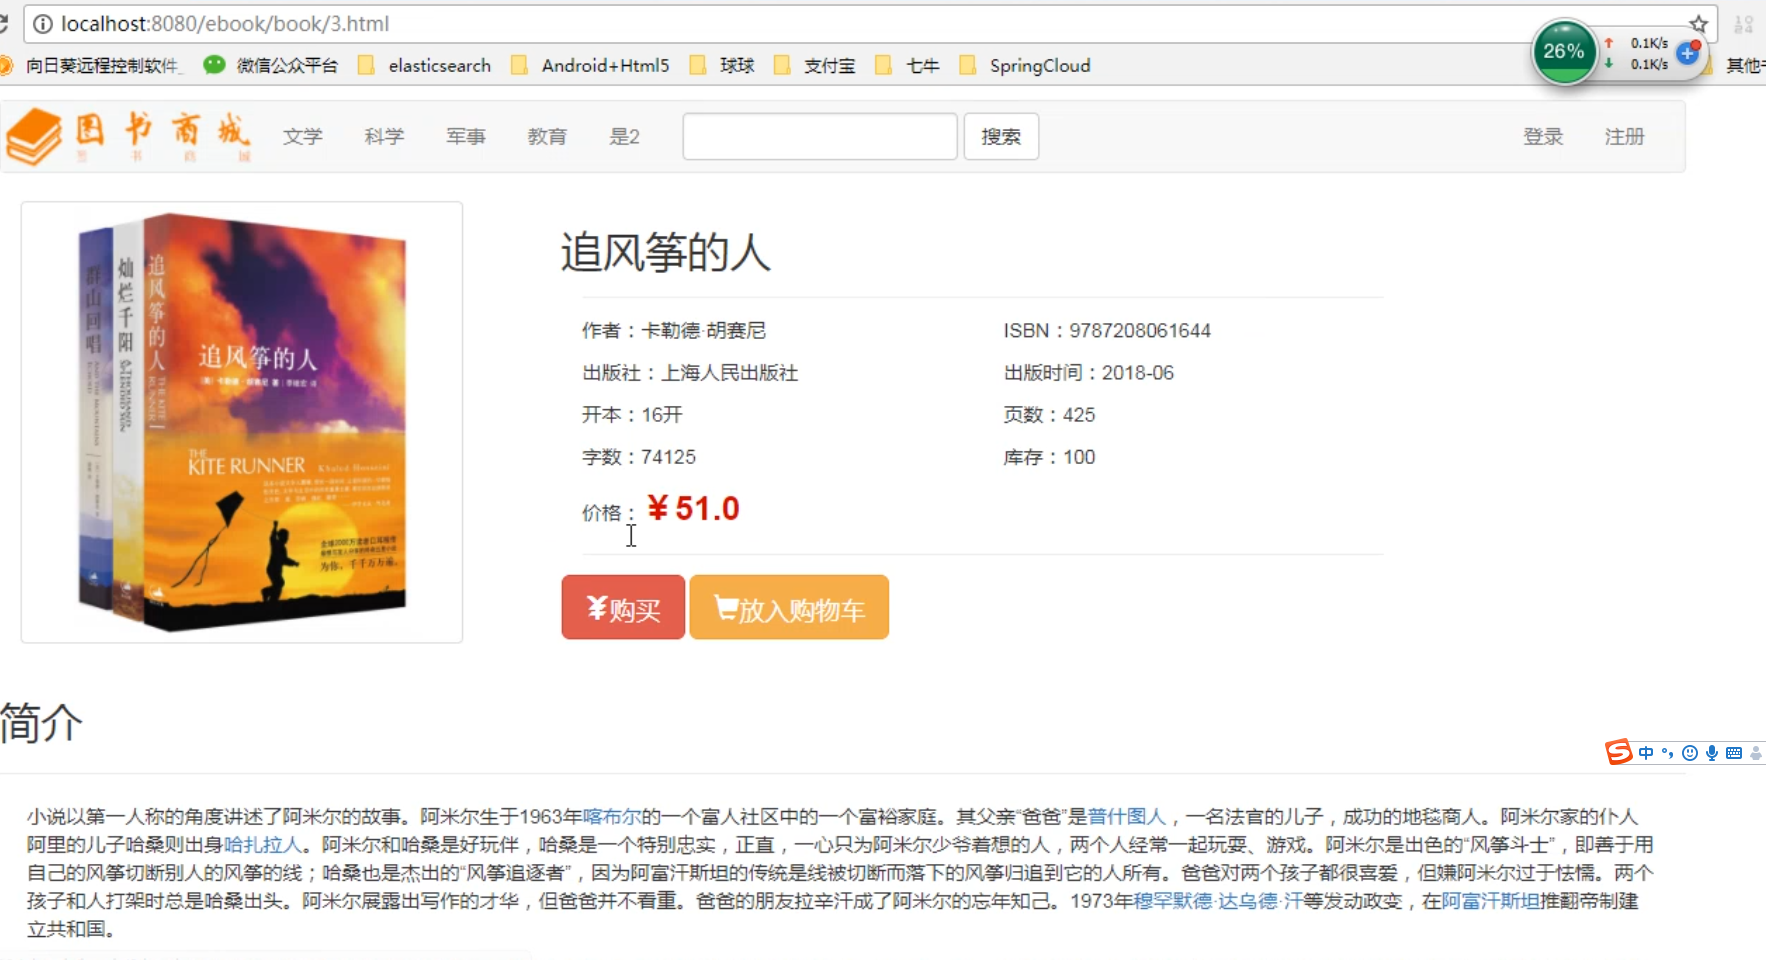Image resolution: width=1766 pixels, height=960 pixels.
Task: Open the 阿富汗斯坦 link in the description
Action: click(1491, 901)
